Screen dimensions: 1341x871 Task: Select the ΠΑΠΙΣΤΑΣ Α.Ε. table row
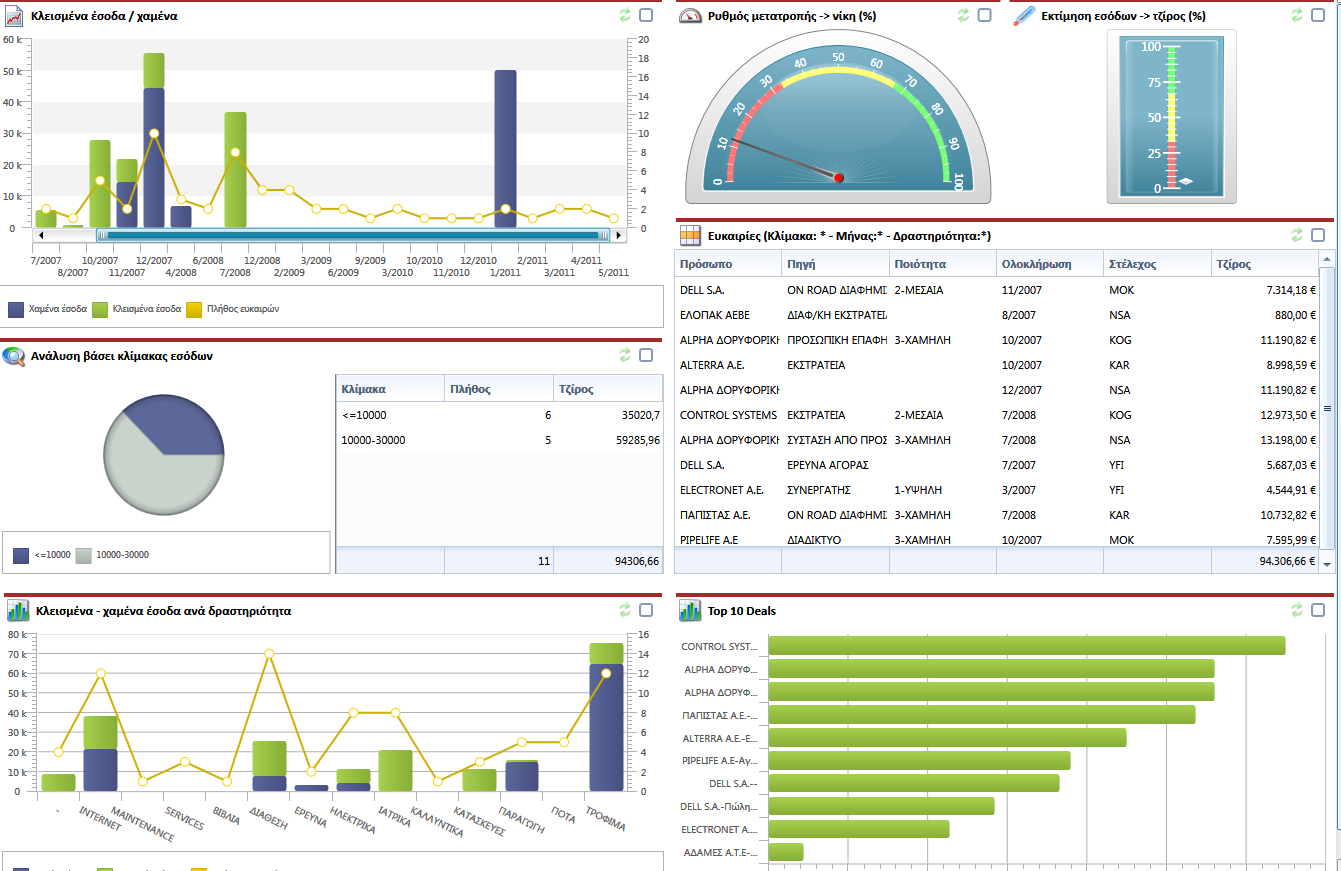[x=997, y=515]
